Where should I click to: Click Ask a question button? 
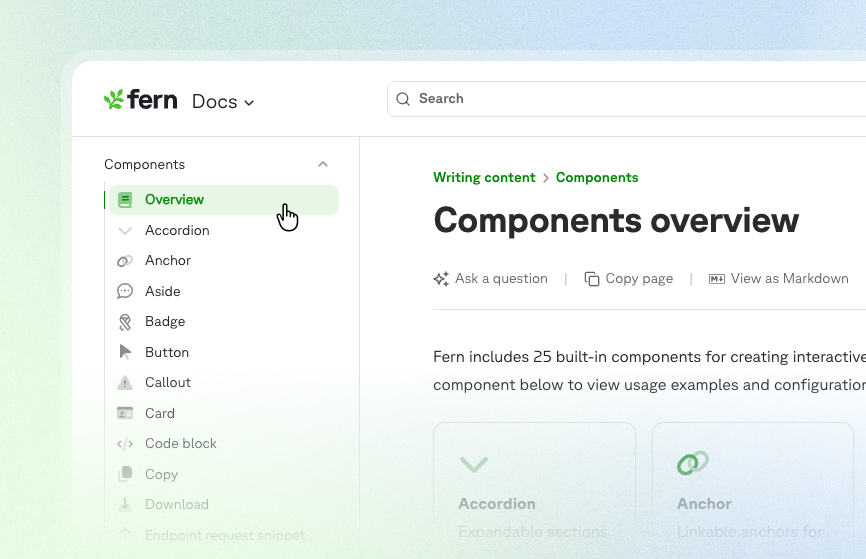(x=491, y=278)
